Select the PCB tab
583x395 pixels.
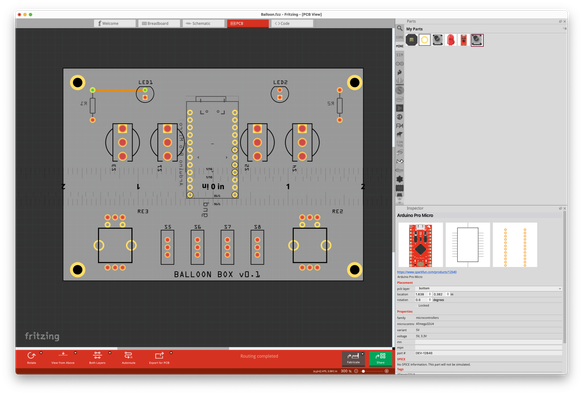(248, 23)
